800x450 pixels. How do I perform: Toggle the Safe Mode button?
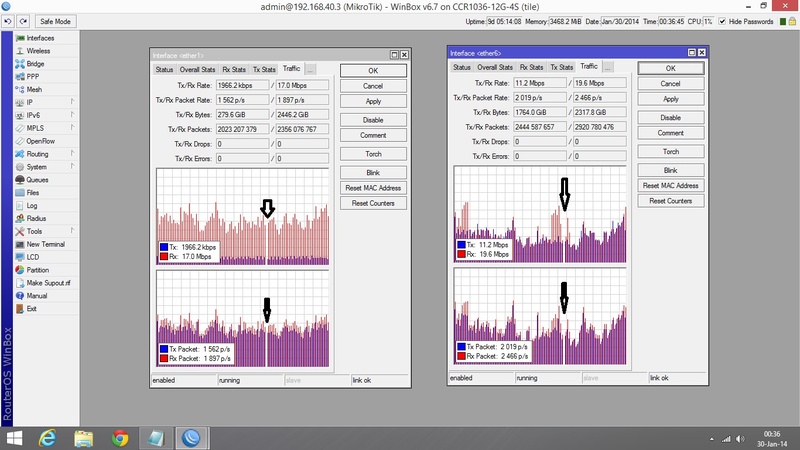56,21
